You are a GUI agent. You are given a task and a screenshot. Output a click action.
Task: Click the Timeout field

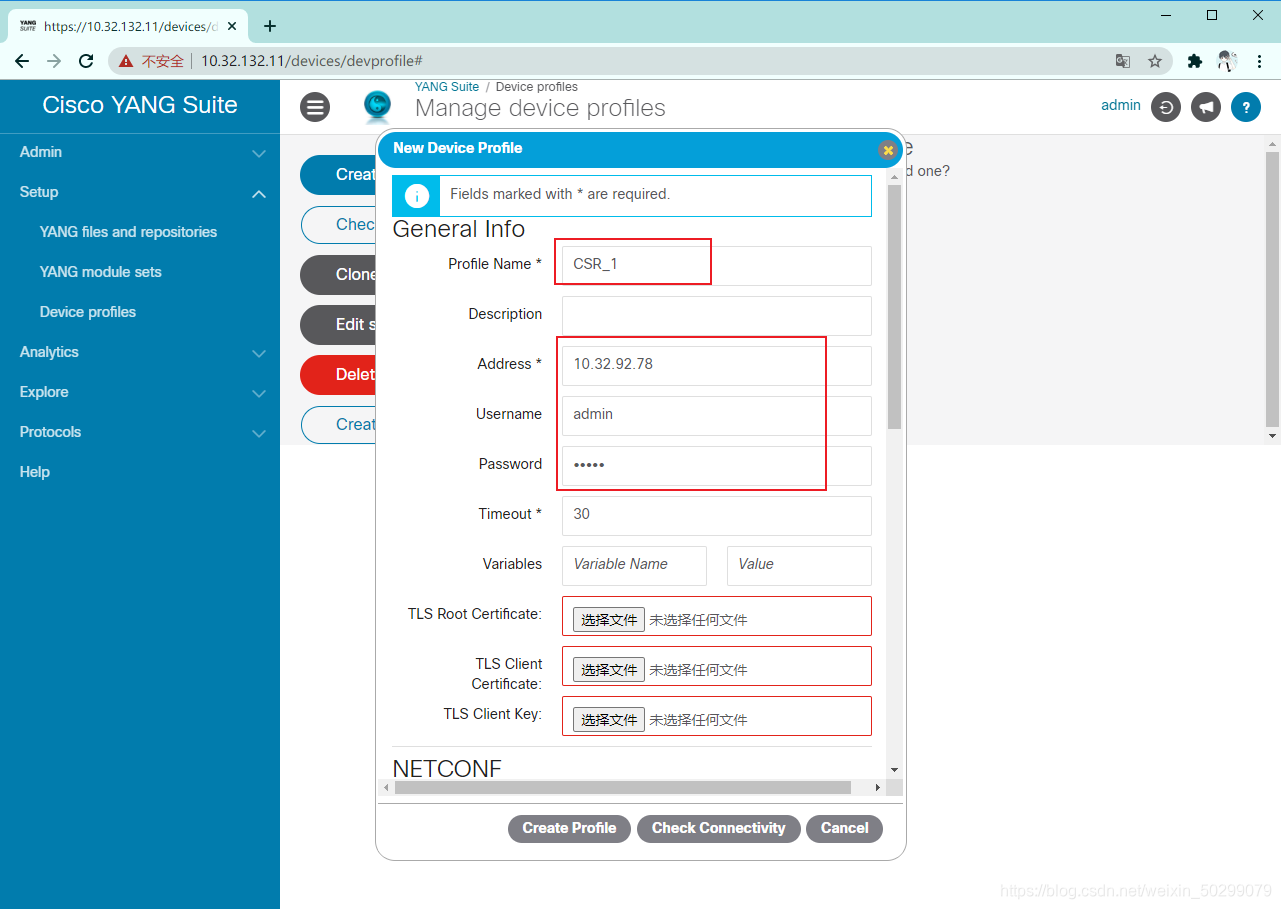(x=716, y=515)
